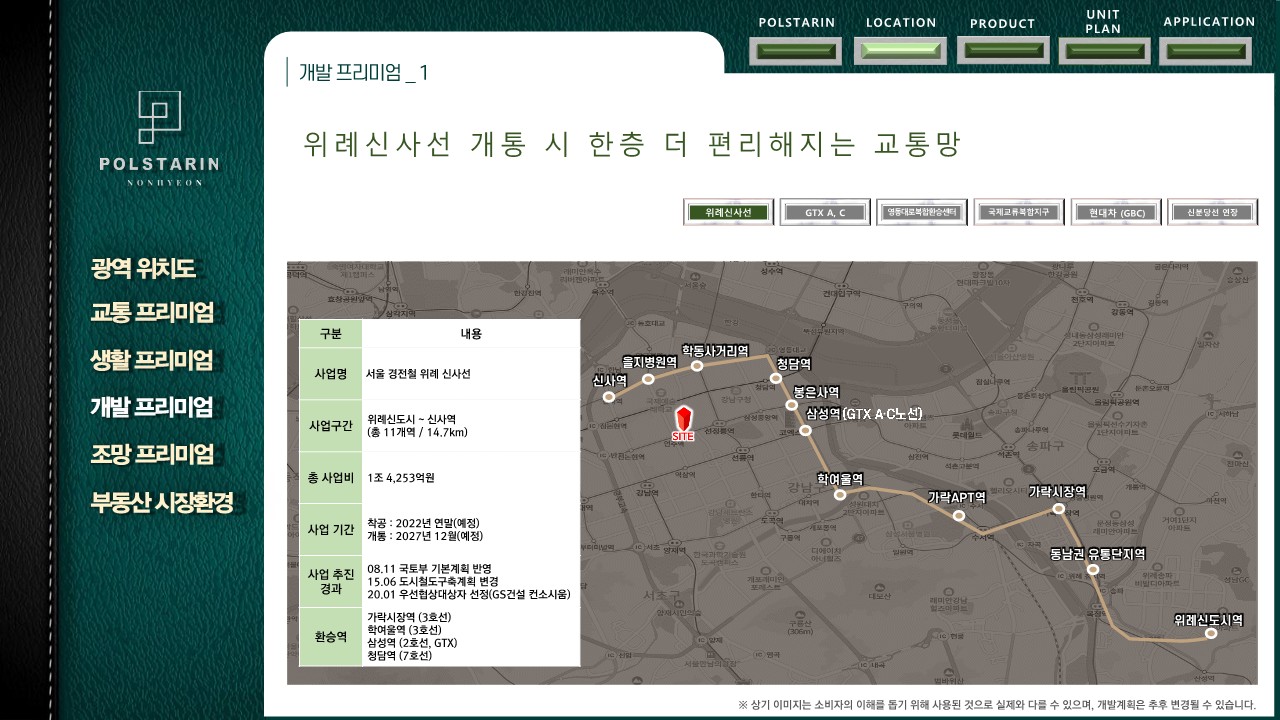The image size is (1280, 720).
Task: Click the 학여울역 station marker
Action: (840, 495)
